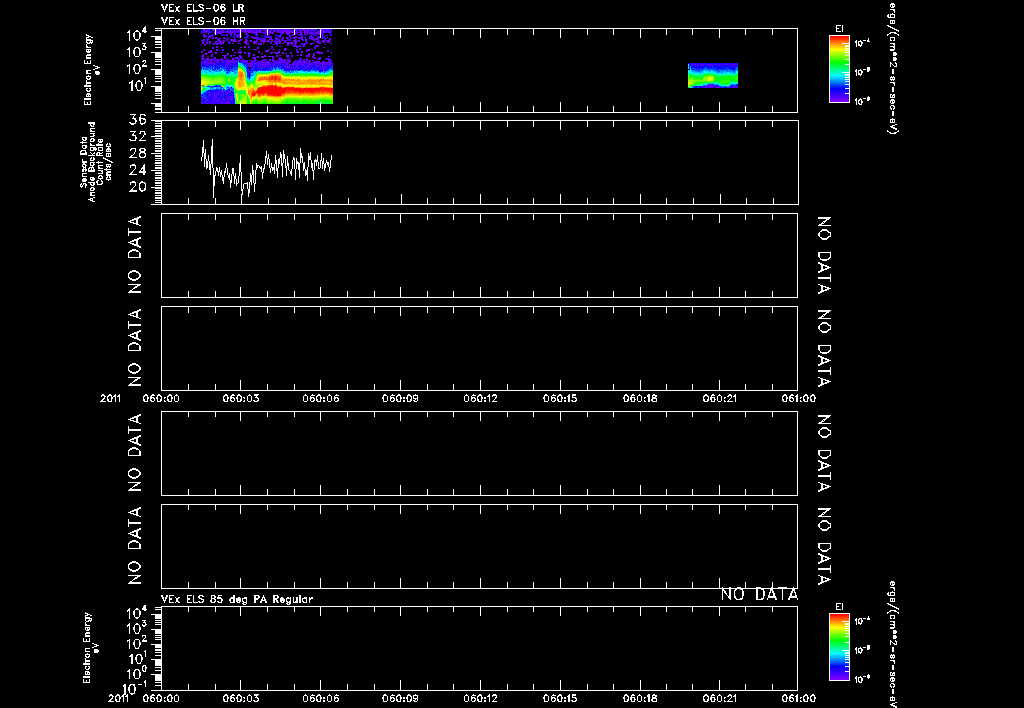Click the anode background count rate line trace
The height and width of the screenshot is (708, 1024).
point(266,169)
